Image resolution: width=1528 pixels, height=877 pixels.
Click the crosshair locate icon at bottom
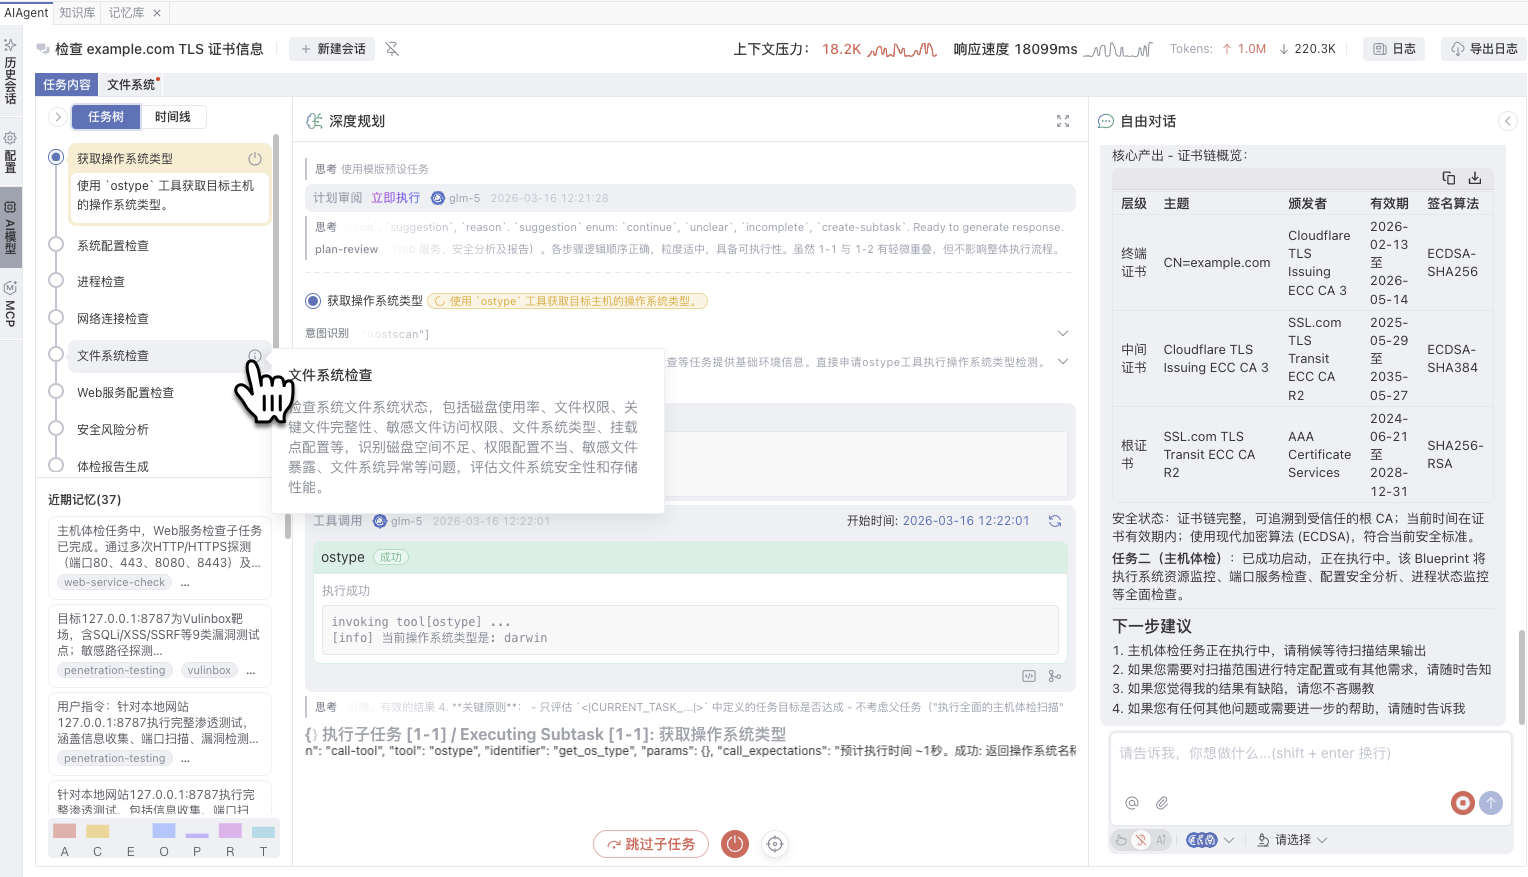tap(775, 844)
